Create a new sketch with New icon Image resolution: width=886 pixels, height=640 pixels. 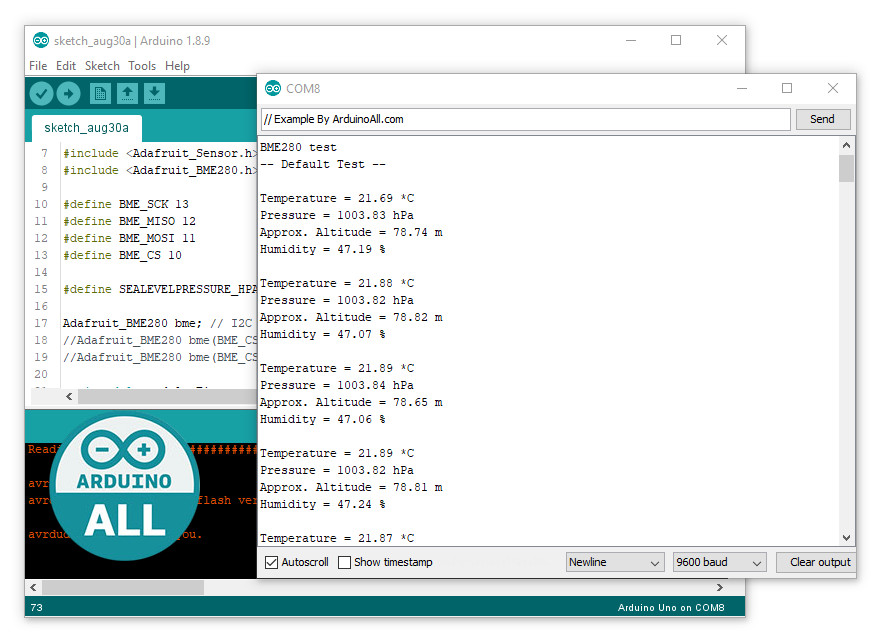pyautogui.click(x=100, y=93)
